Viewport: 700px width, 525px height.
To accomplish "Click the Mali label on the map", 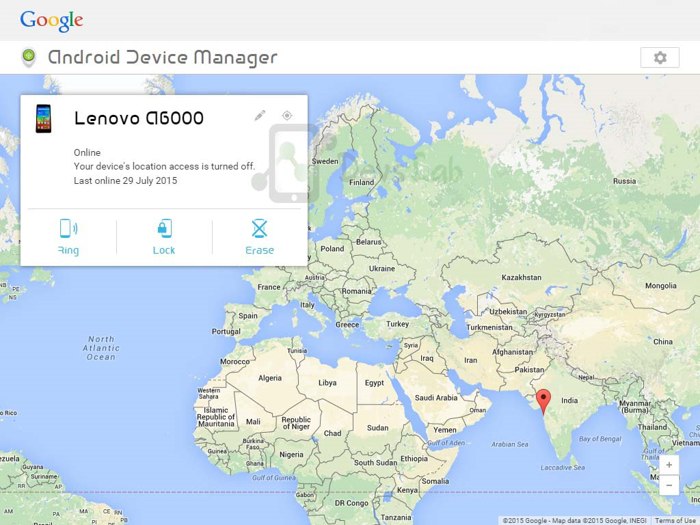I will (253, 421).
